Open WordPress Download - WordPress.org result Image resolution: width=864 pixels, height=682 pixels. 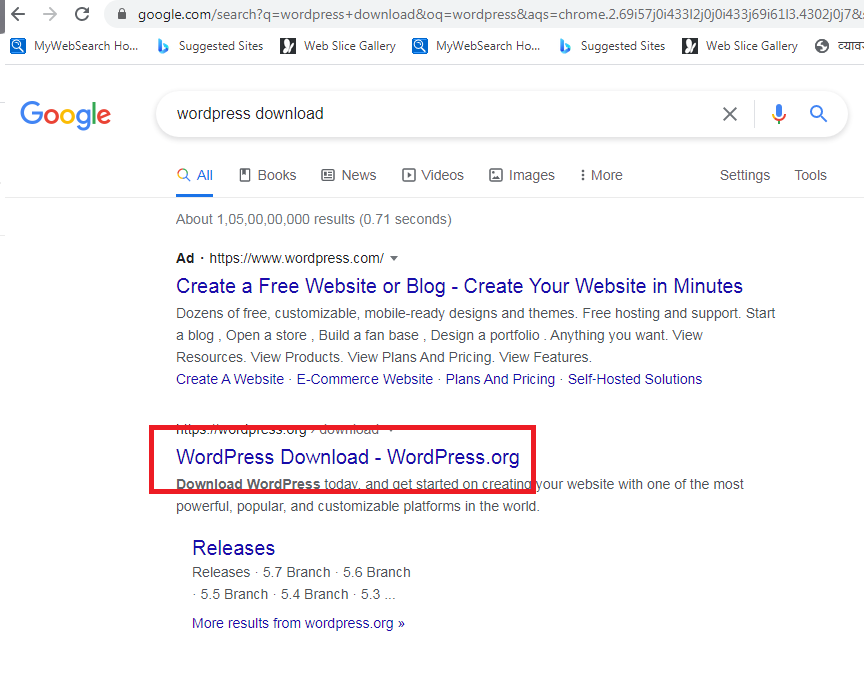pyautogui.click(x=347, y=457)
